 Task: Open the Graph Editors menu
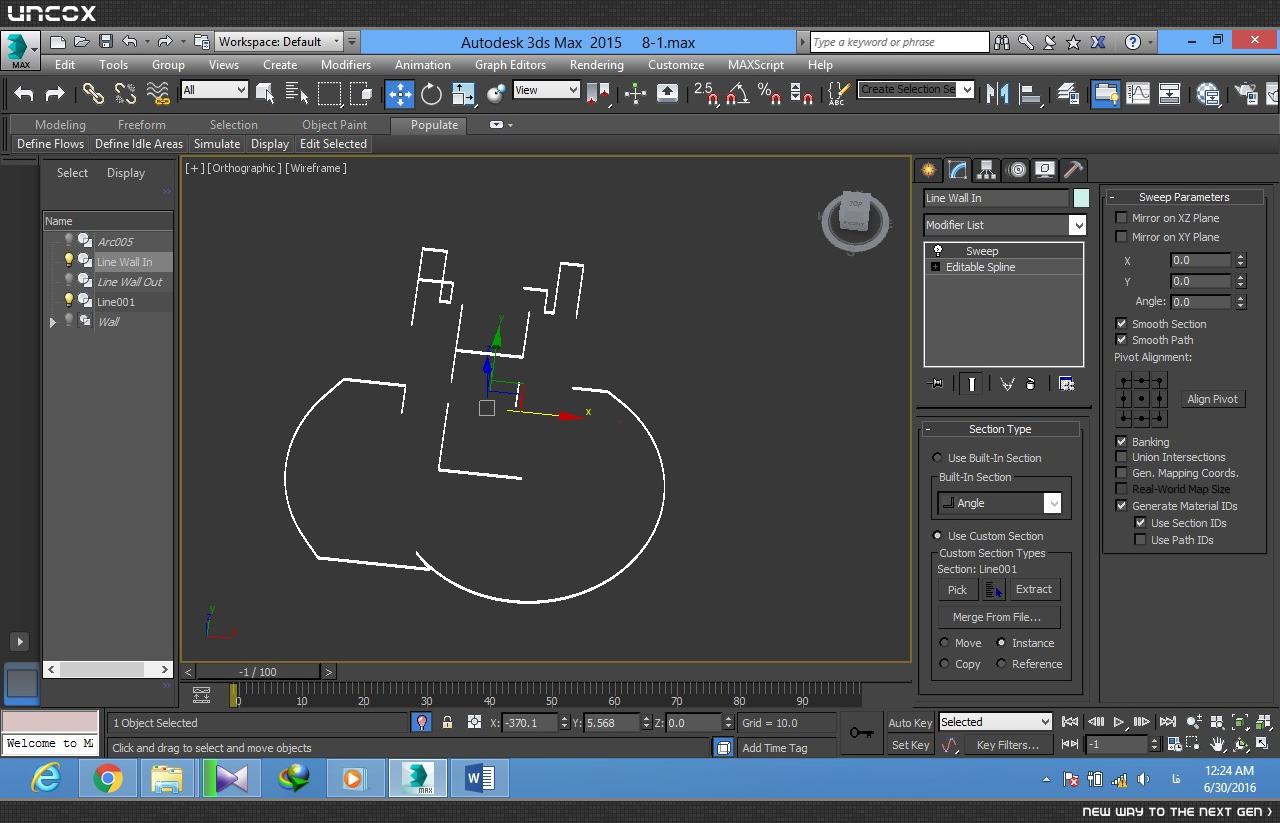[x=510, y=65]
